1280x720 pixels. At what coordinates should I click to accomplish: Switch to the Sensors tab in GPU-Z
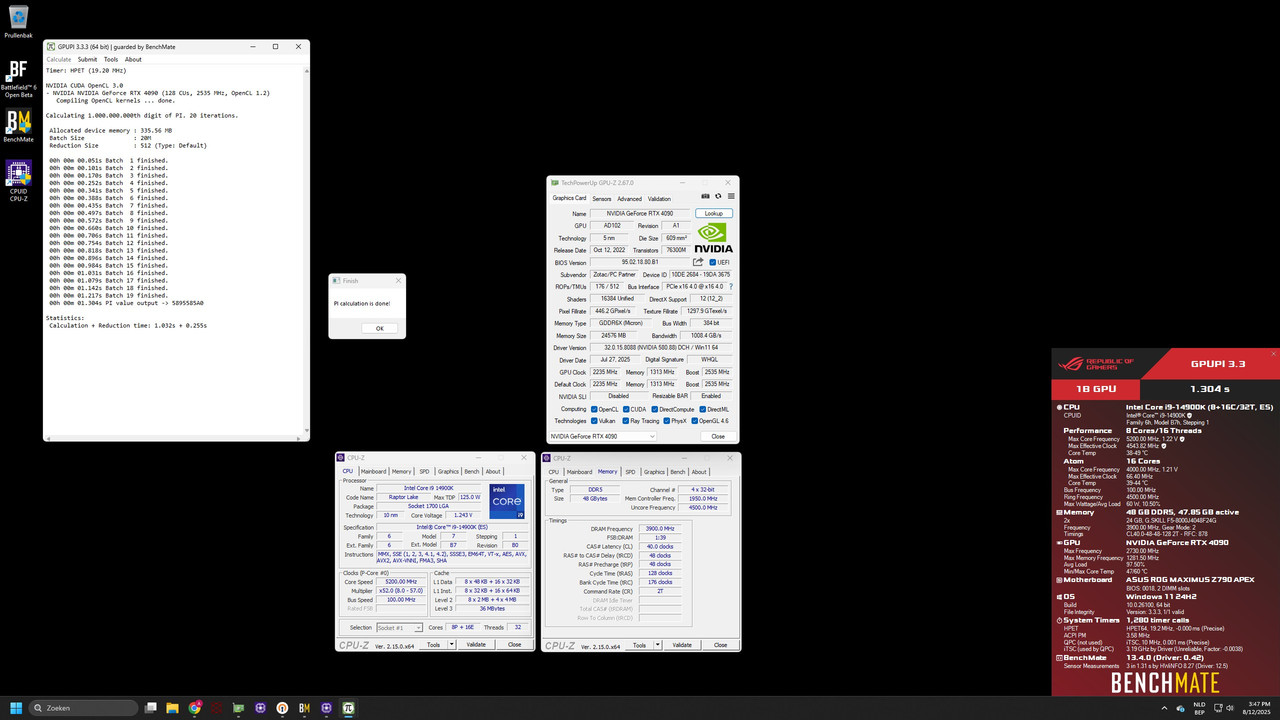[602, 199]
